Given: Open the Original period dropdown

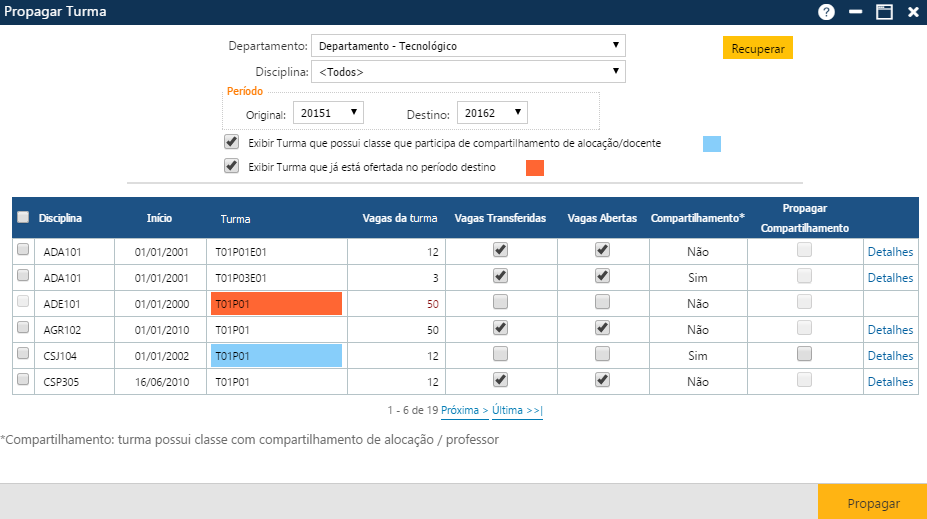Looking at the screenshot, I should tap(328, 113).
